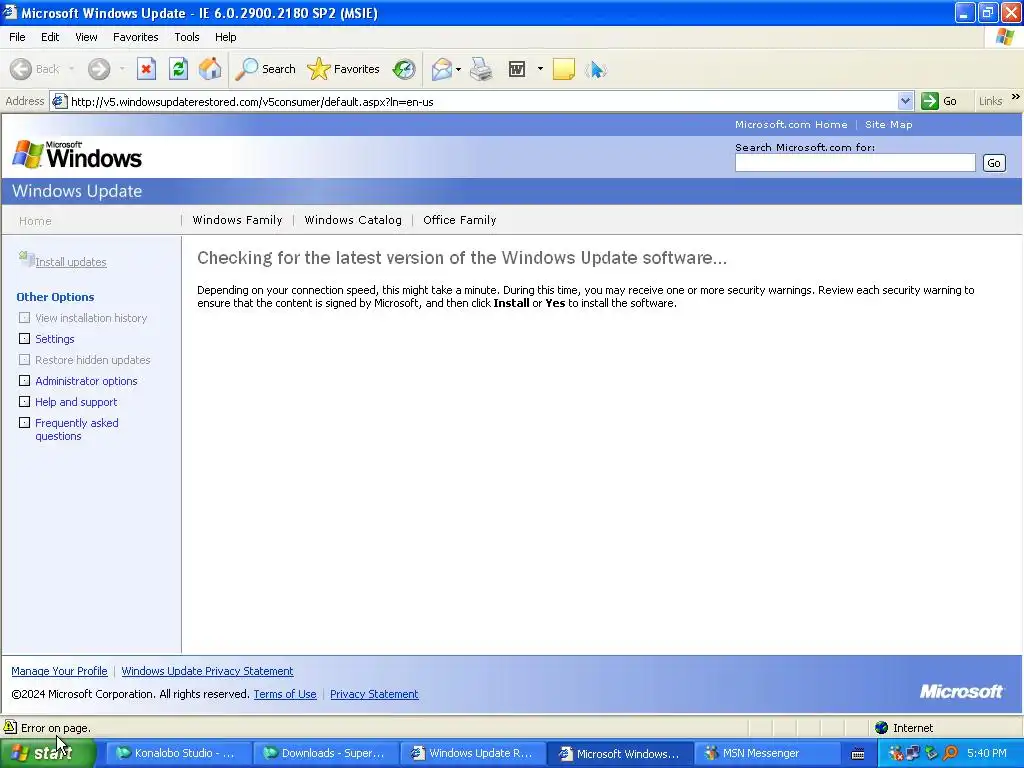
Task: Click the Frequently asked questions bullet box
Action: tap(24, 422)
